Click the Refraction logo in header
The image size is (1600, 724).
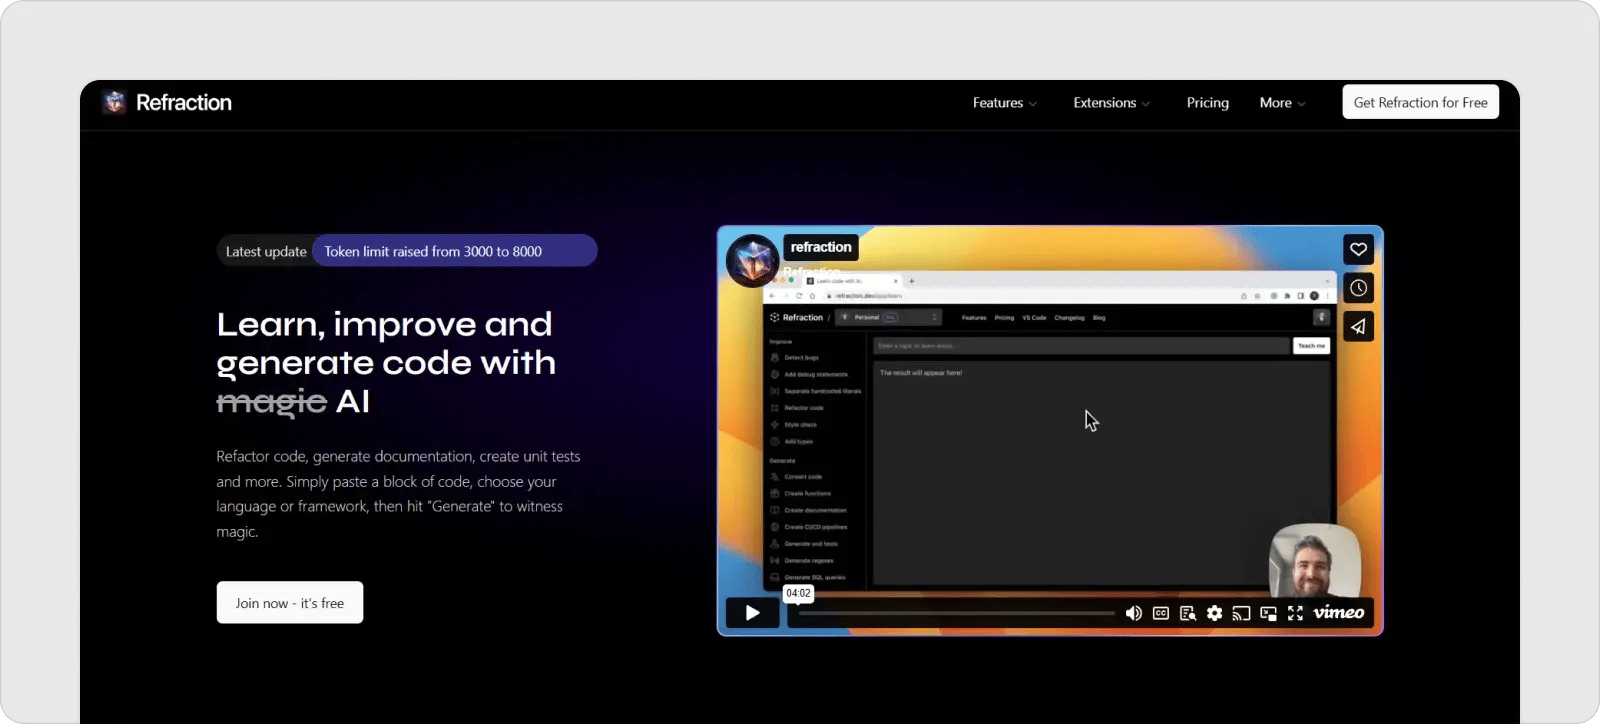pyautogui.click(x=167, y=102)
